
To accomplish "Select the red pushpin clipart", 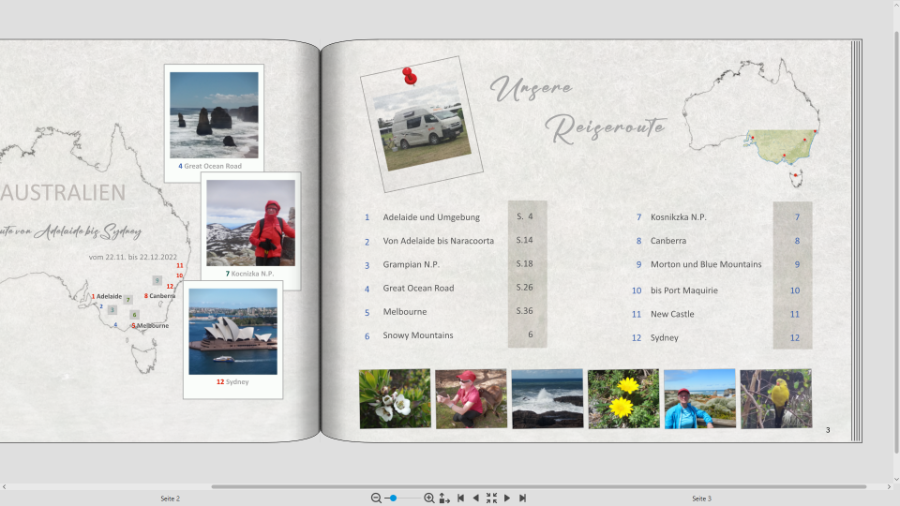I will point(408,75).
